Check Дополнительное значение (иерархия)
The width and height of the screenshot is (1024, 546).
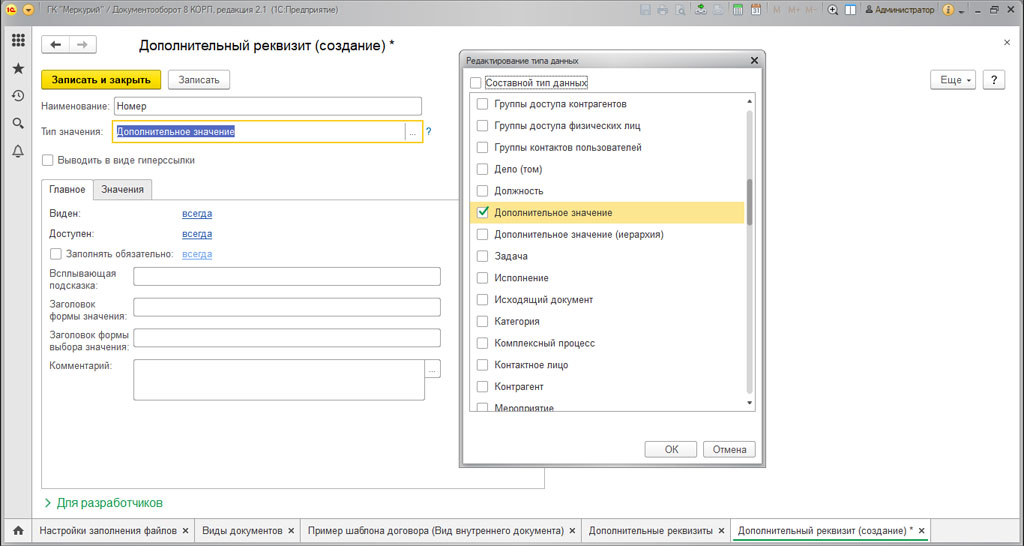[x=482, y=234]
